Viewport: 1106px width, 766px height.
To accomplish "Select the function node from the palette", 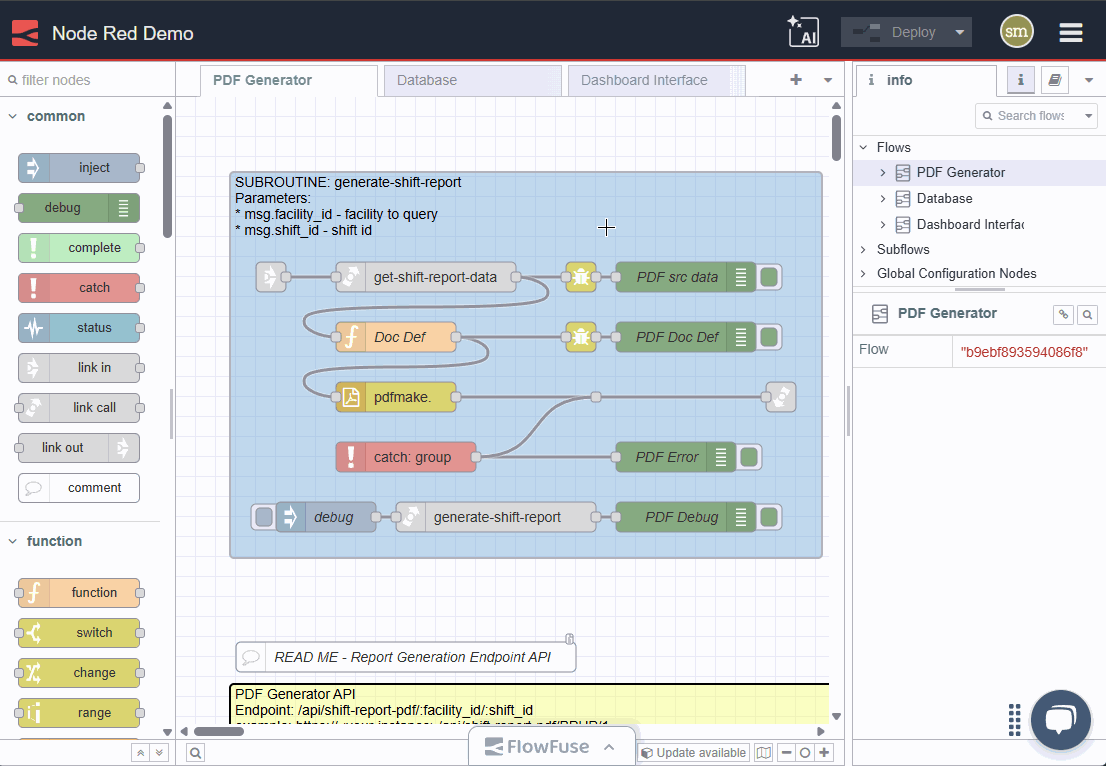I will [x=80, y=592].
